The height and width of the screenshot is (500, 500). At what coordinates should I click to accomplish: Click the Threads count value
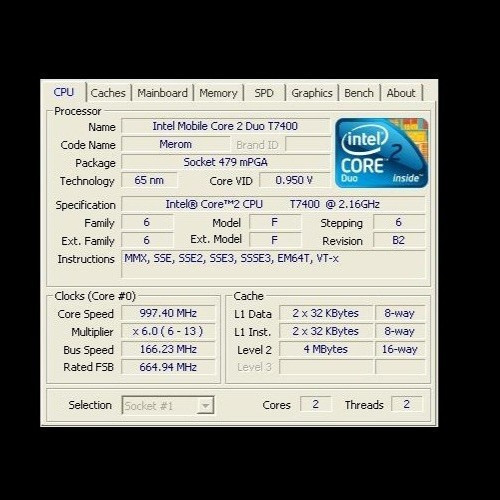pyautogui.click(x=407, y=404)
